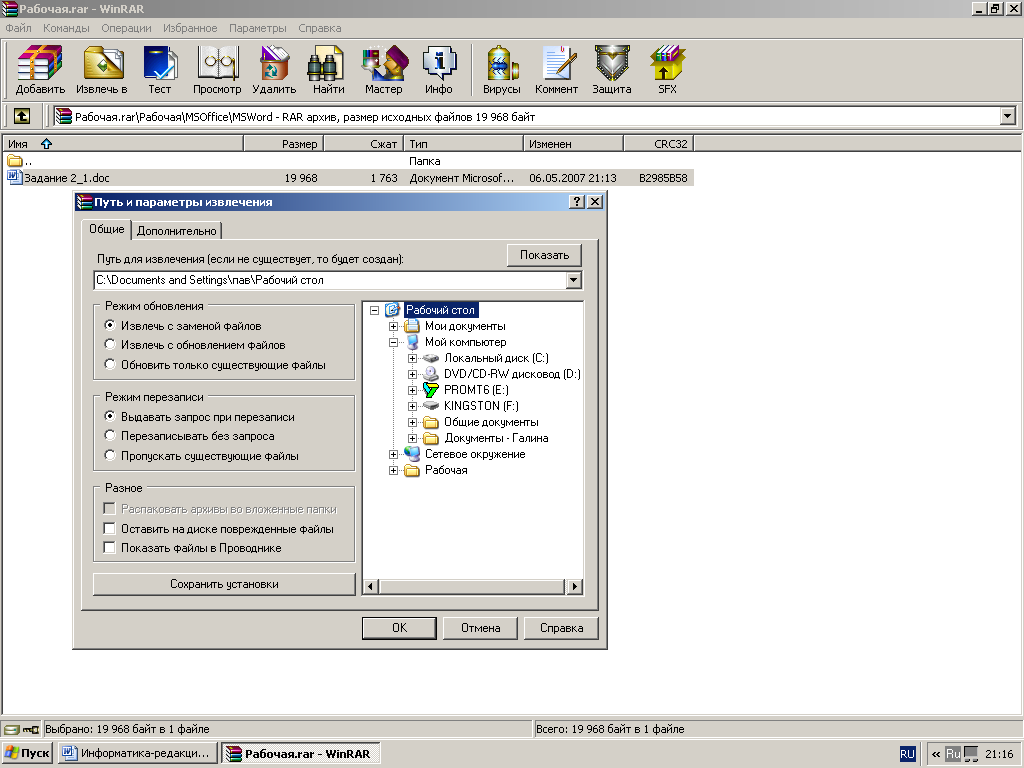
Task: Expand the Локальный диск (C:) node
Action: [x=412, y=358]
